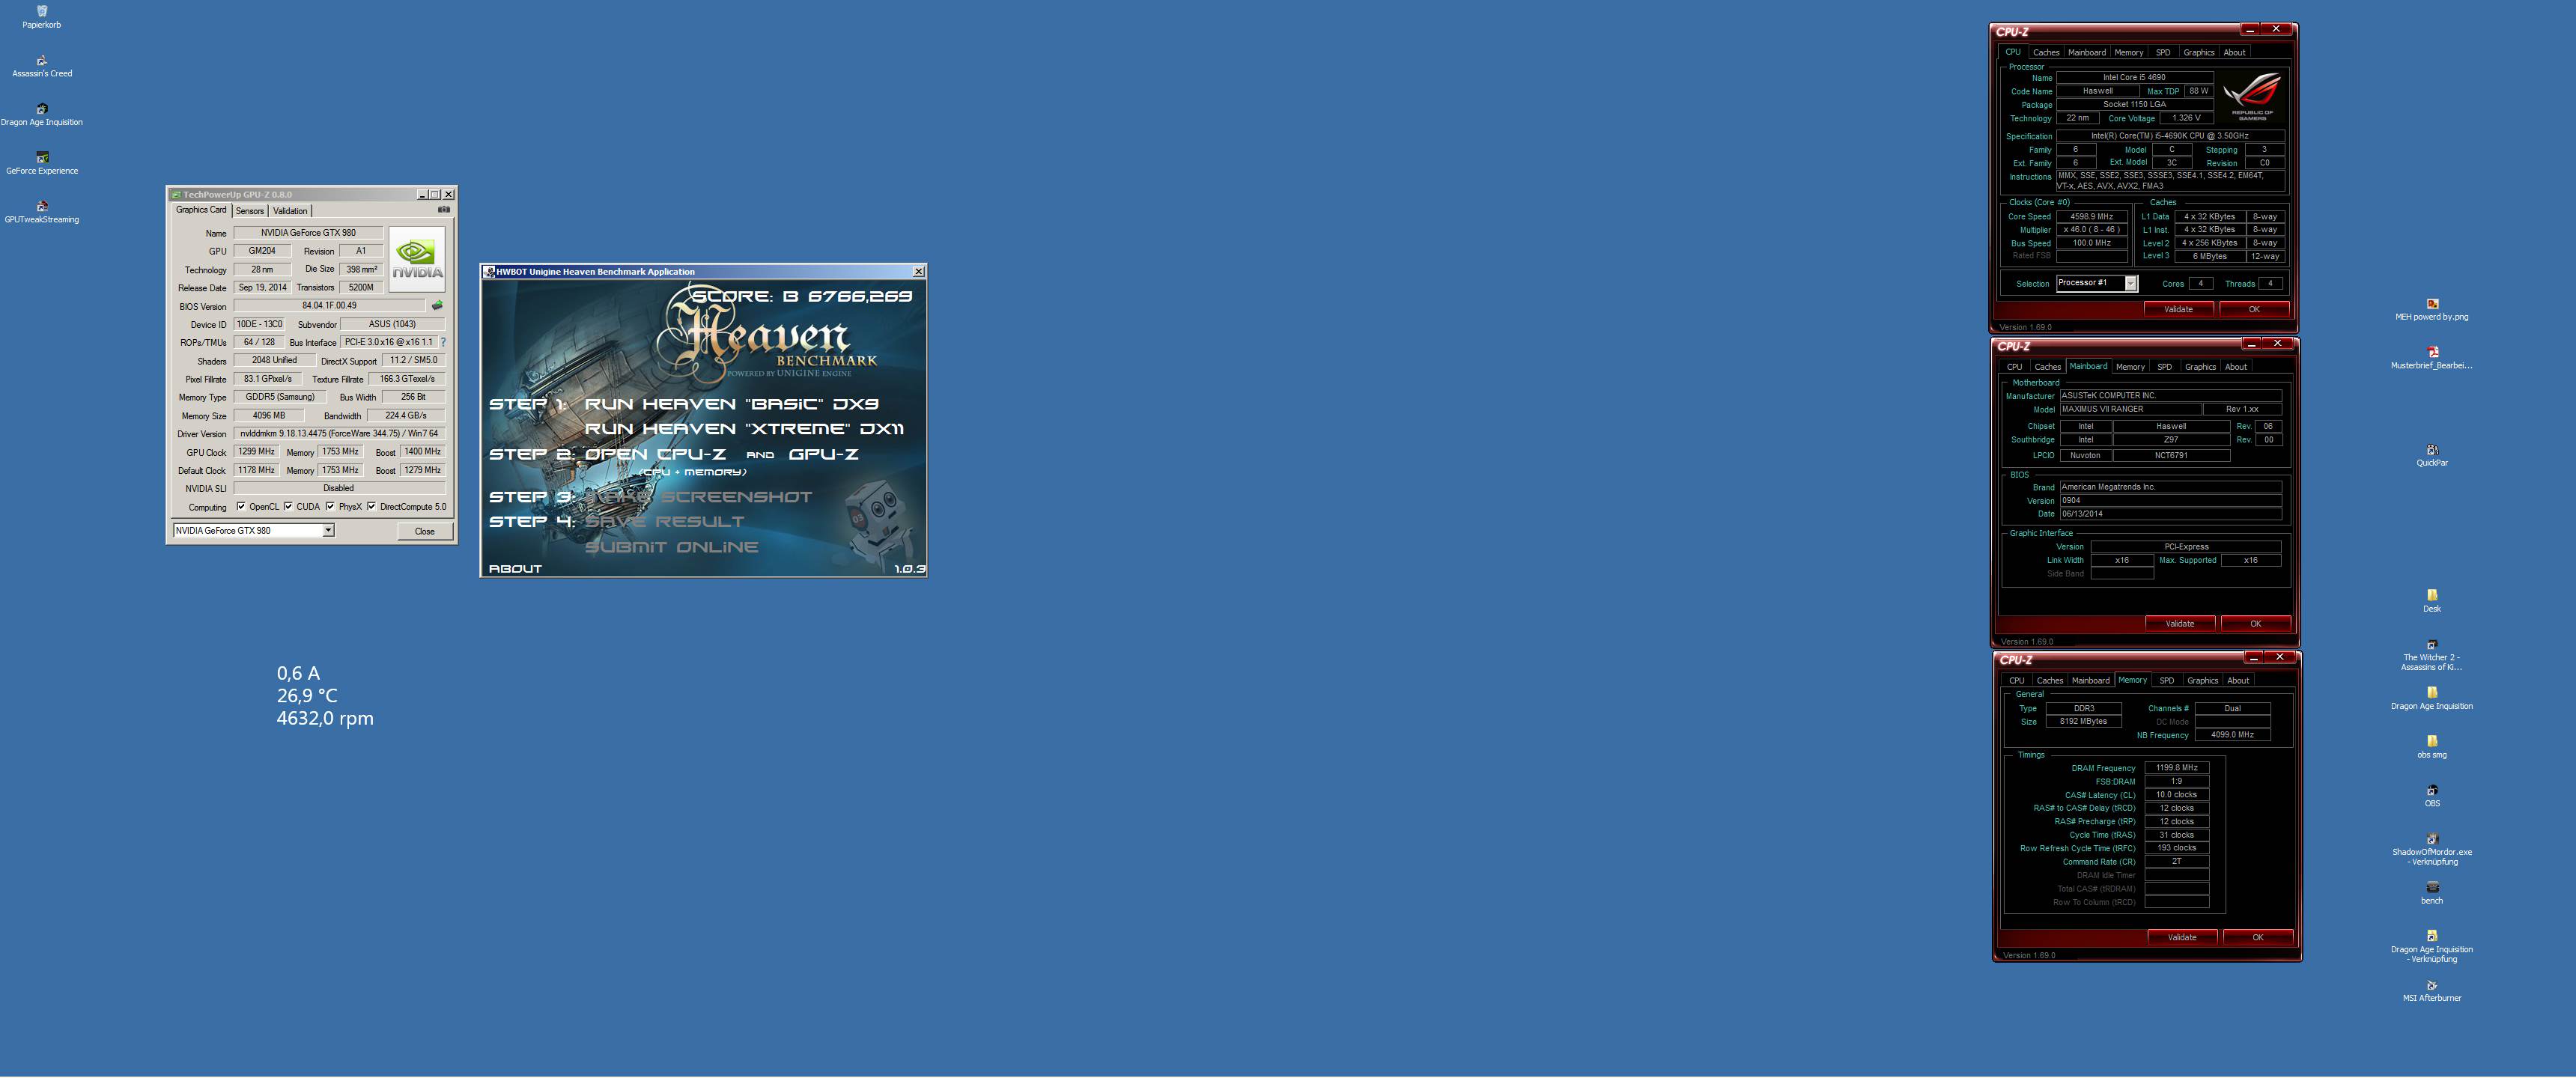Select the Graphics Card tab in GPU-Z
2576x1078 pixels.
click(x=201, y=210)
